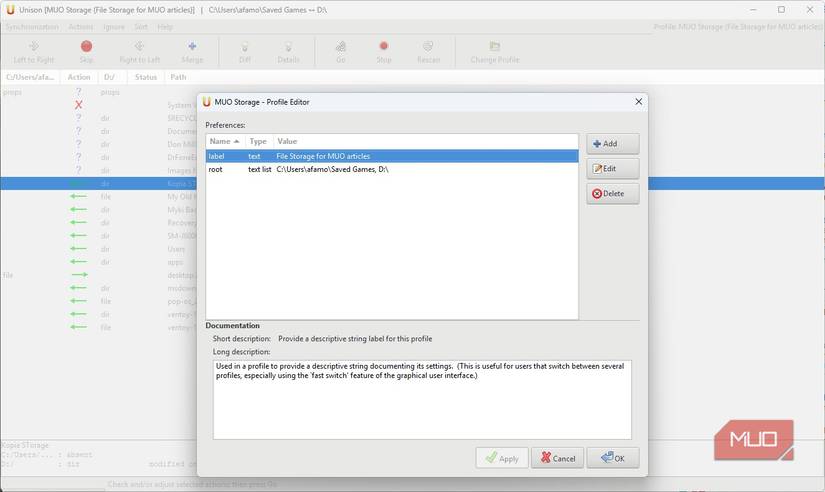825x492 pixels.
Task: Click the Action column header in Unison window
Action: [79, 77]
